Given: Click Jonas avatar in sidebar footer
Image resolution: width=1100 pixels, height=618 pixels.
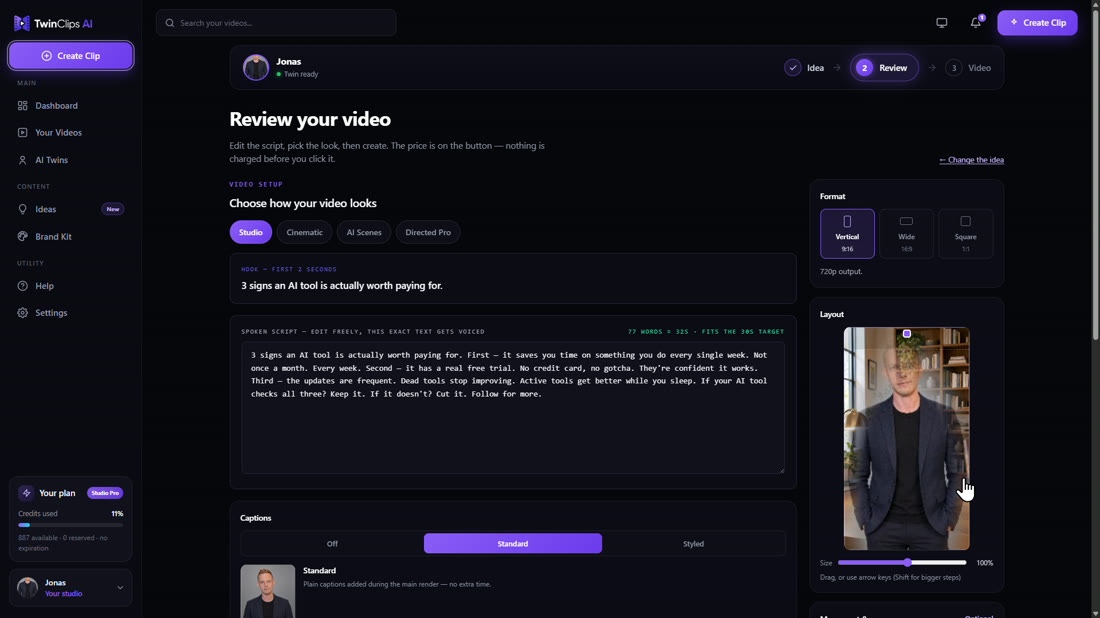Looking at the screenshot, I should point(27,588).
